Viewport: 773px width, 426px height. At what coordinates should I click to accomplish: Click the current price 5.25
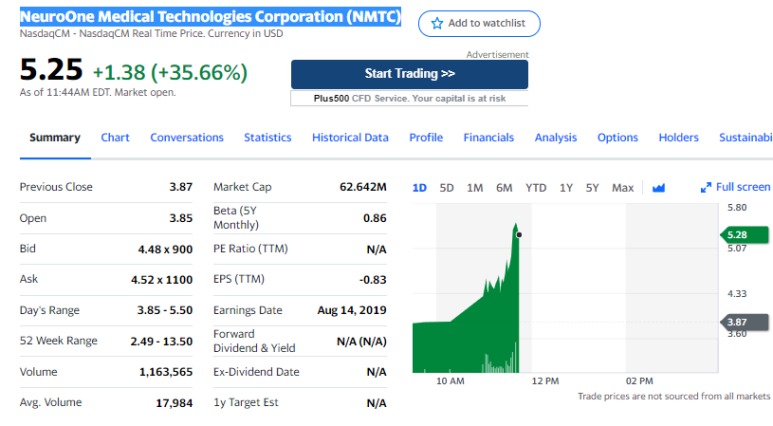(x=51, y=69)
